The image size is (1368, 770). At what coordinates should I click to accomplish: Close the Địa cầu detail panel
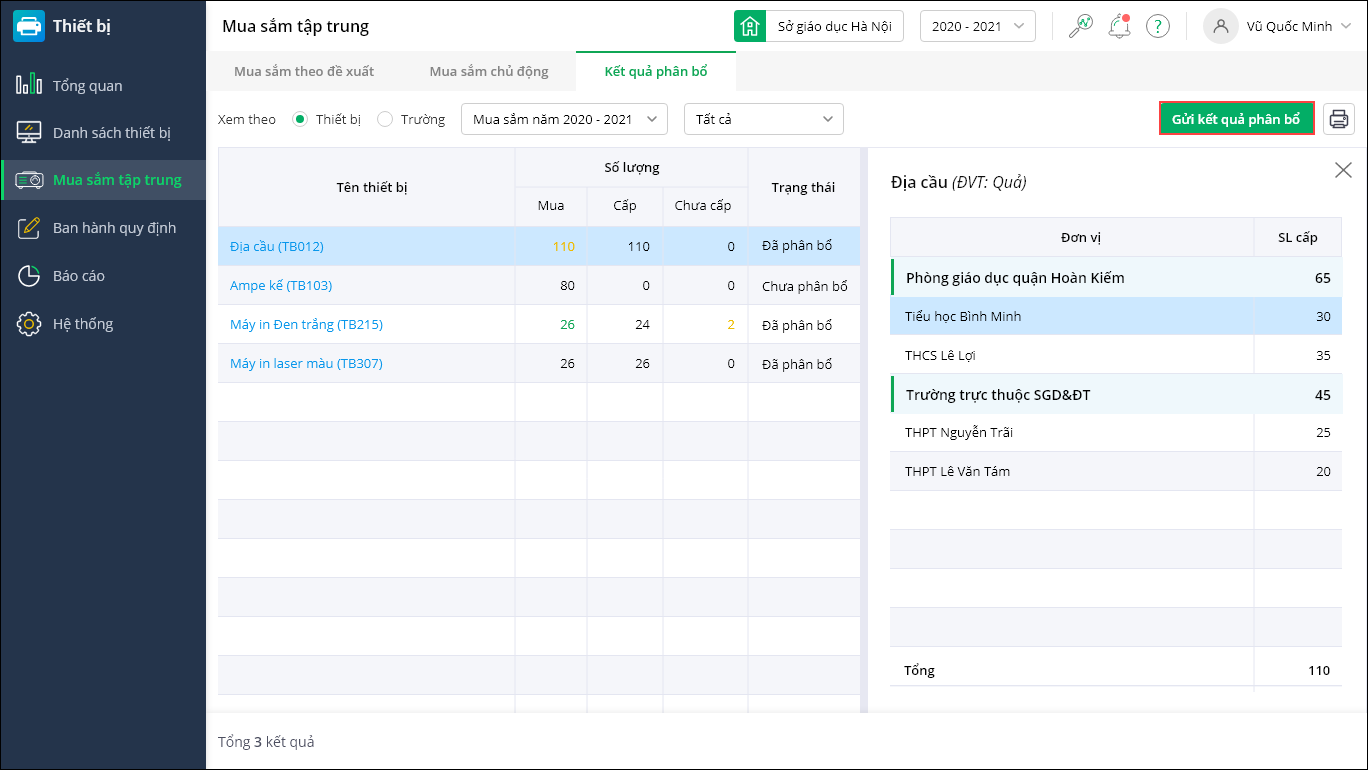pos(1343,170)
